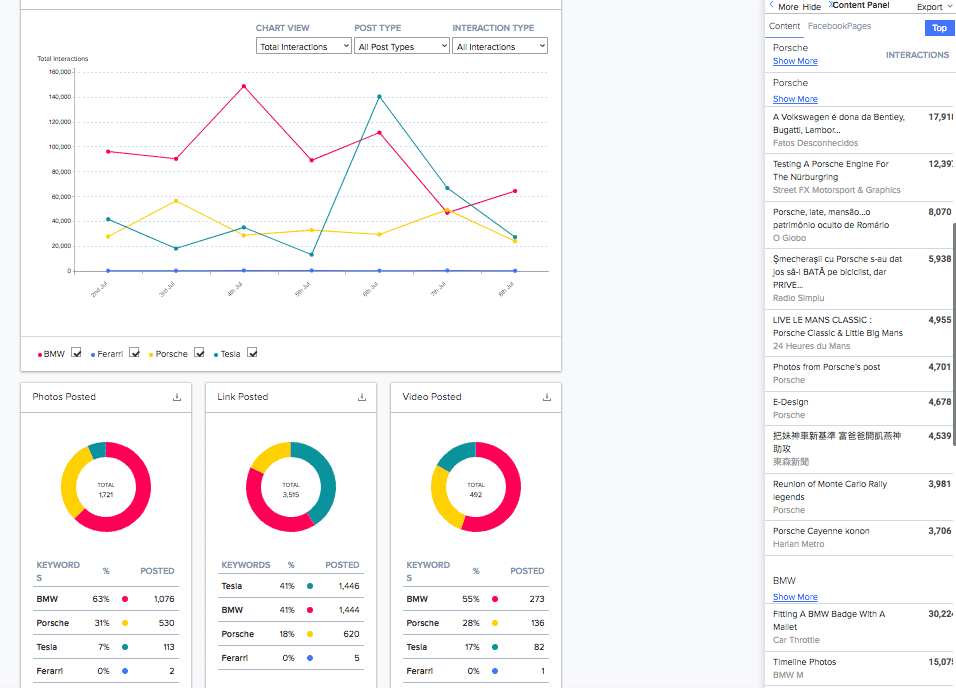Viewport: 956px width, 688px height.
Task: Open the All Post Types dropdown
Action: pos(401,45)
